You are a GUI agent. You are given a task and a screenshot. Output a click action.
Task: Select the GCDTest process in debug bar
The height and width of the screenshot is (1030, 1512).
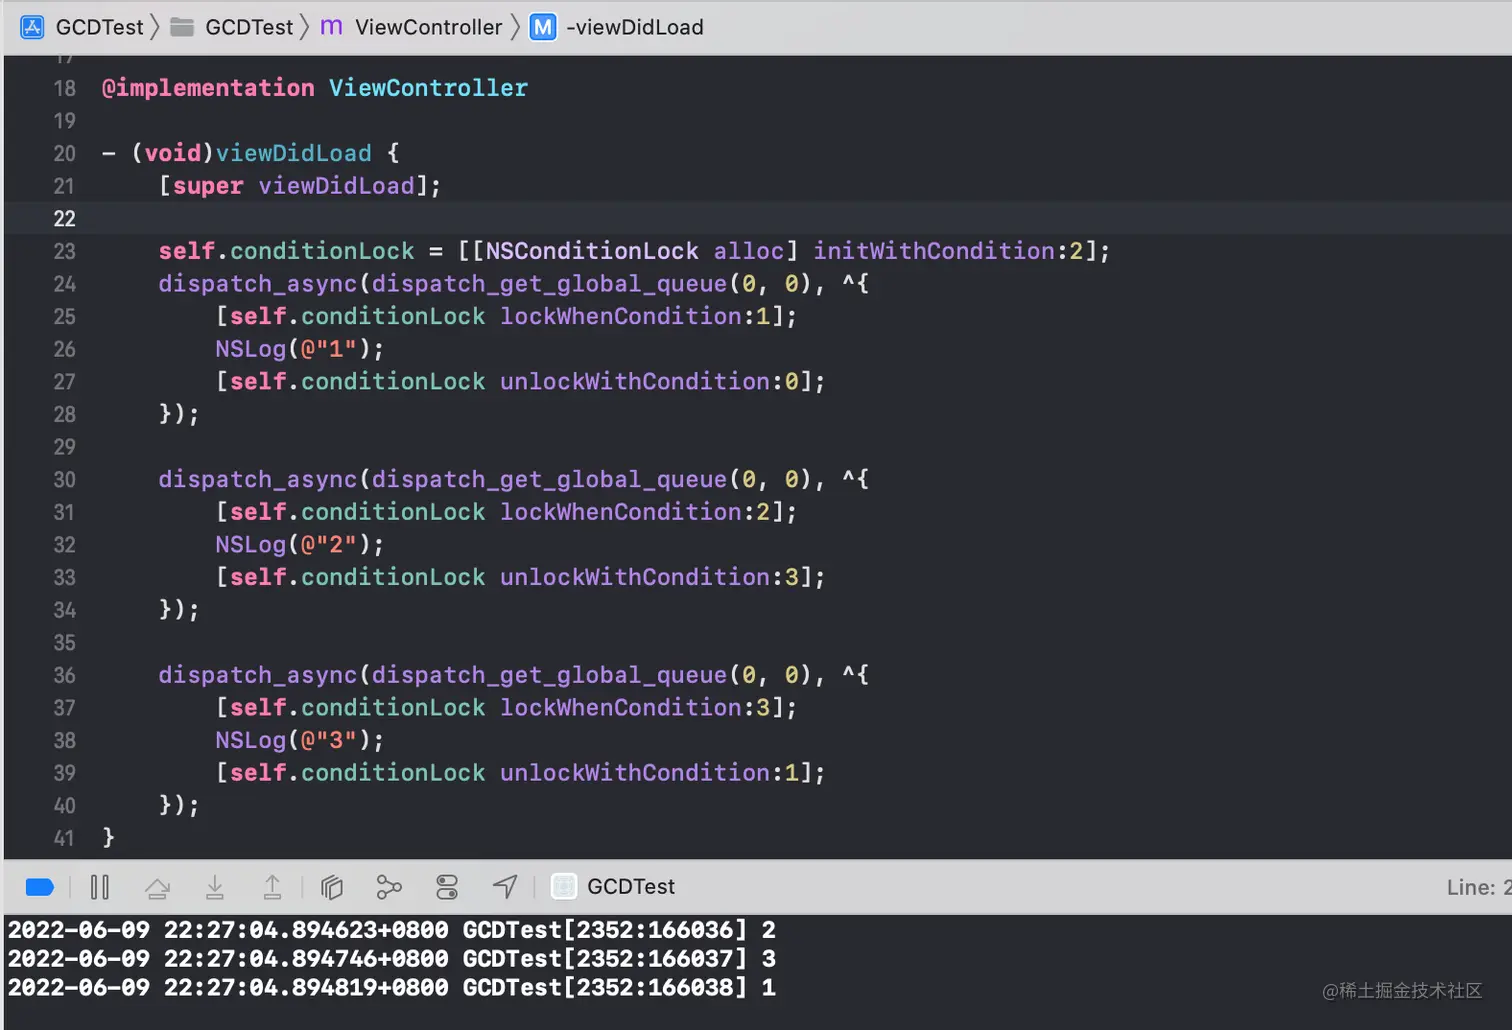click(x=631, y=886)
